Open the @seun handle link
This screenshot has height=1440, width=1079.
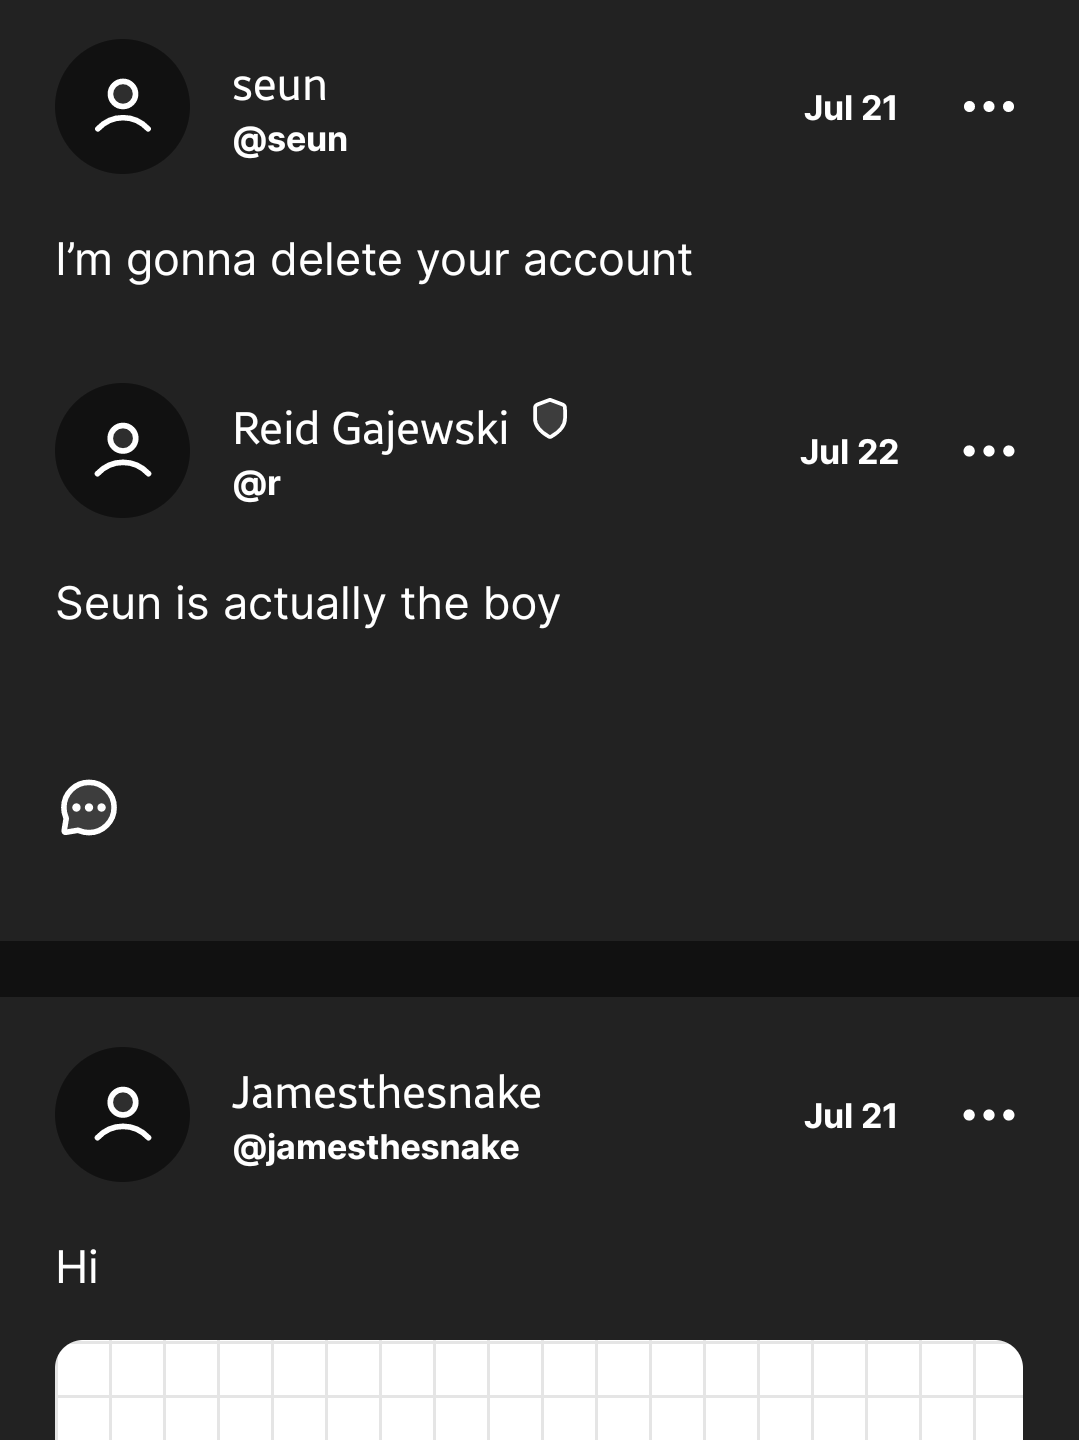290,139
